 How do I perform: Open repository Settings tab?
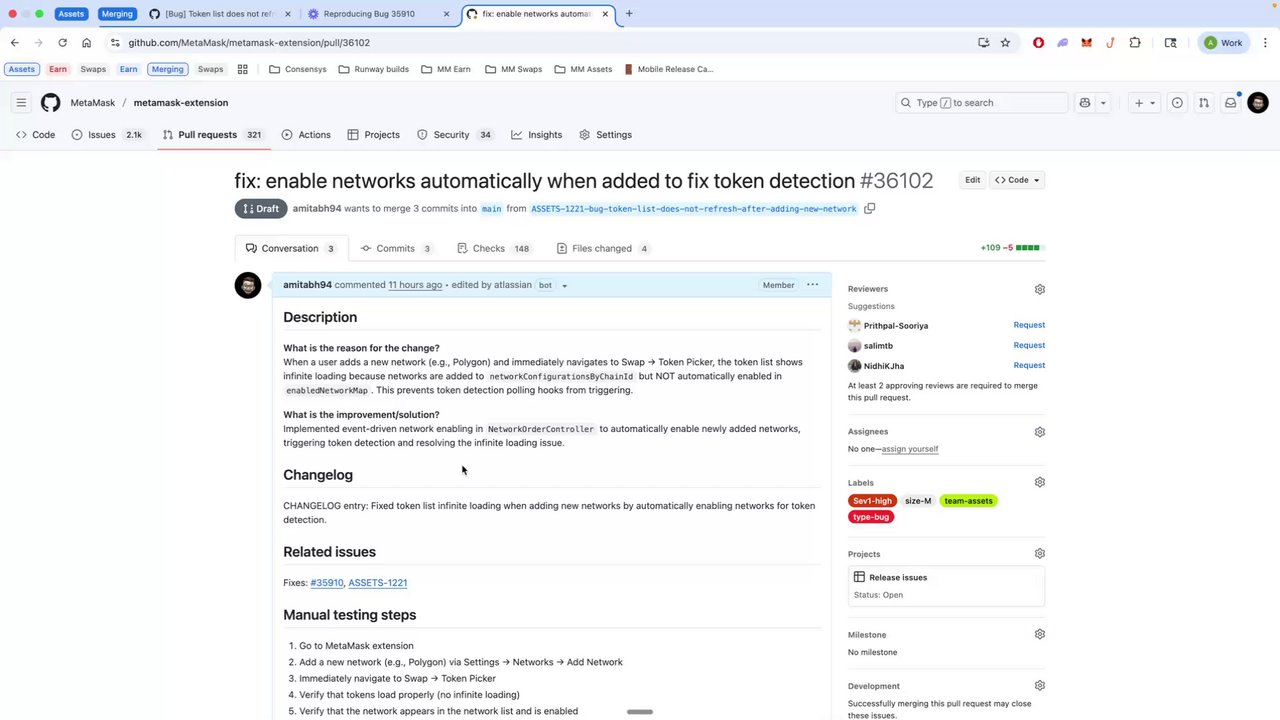coord(605,135)
